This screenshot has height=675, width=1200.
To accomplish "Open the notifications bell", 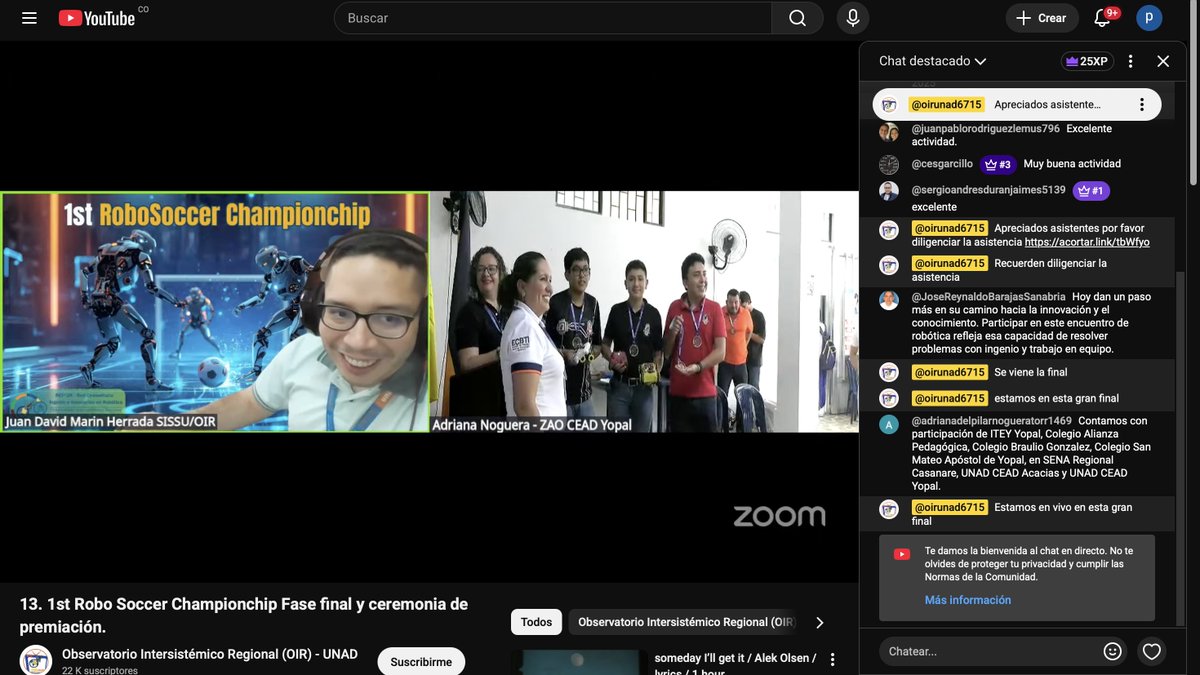I will click(1103, 18).
